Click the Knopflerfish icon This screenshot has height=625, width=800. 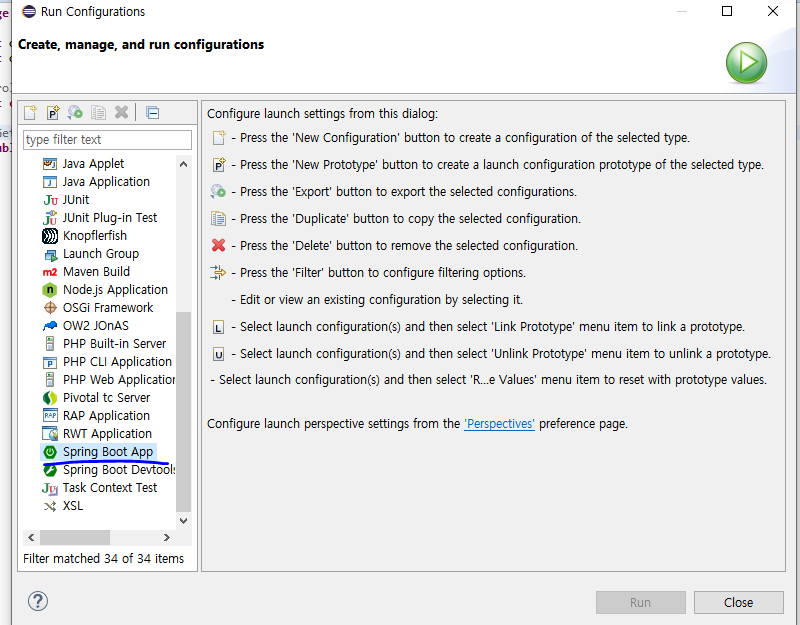tap(50, 236)
